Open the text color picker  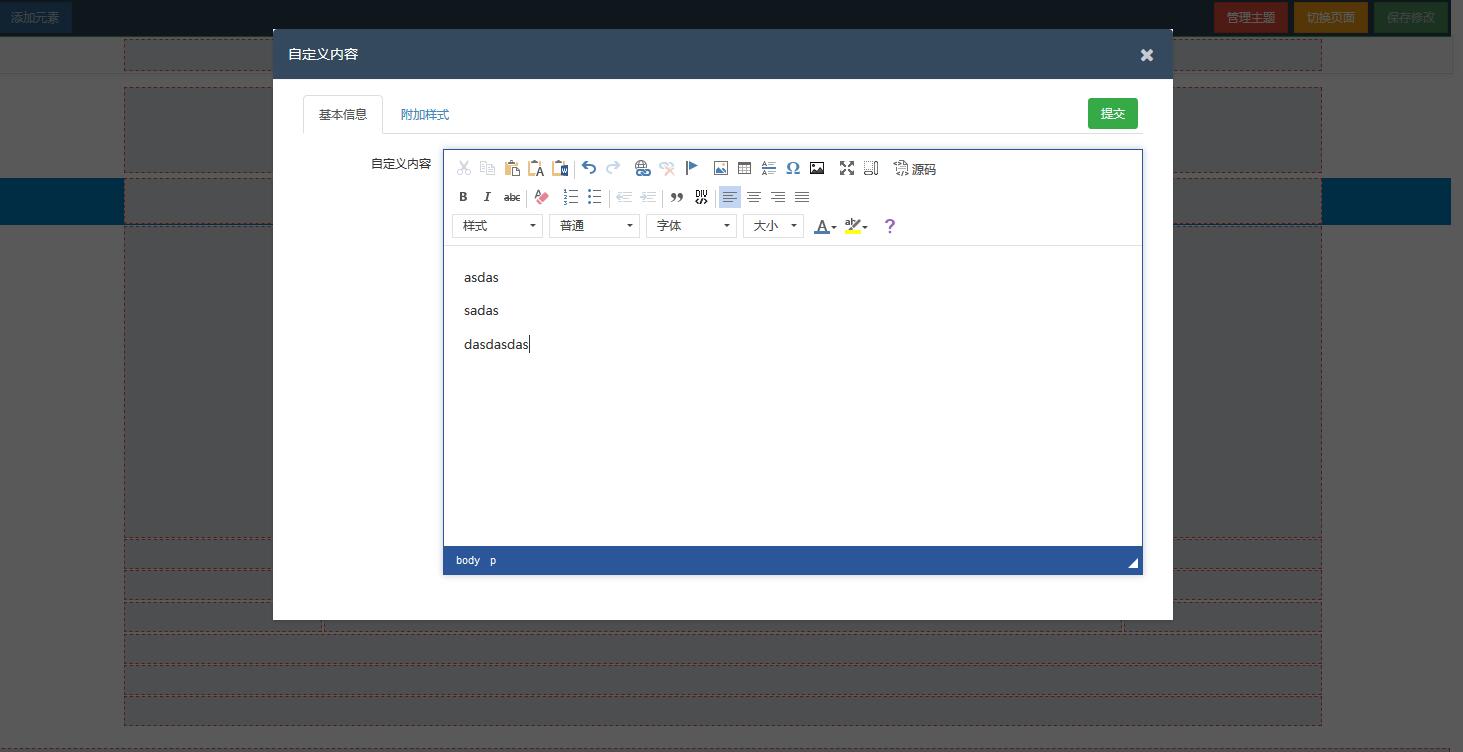(x=825, y=226)
